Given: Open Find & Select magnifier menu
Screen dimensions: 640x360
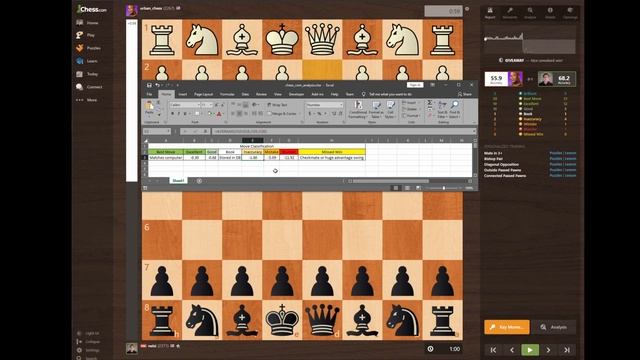Looking at the screenshot, I should (454, 109).
